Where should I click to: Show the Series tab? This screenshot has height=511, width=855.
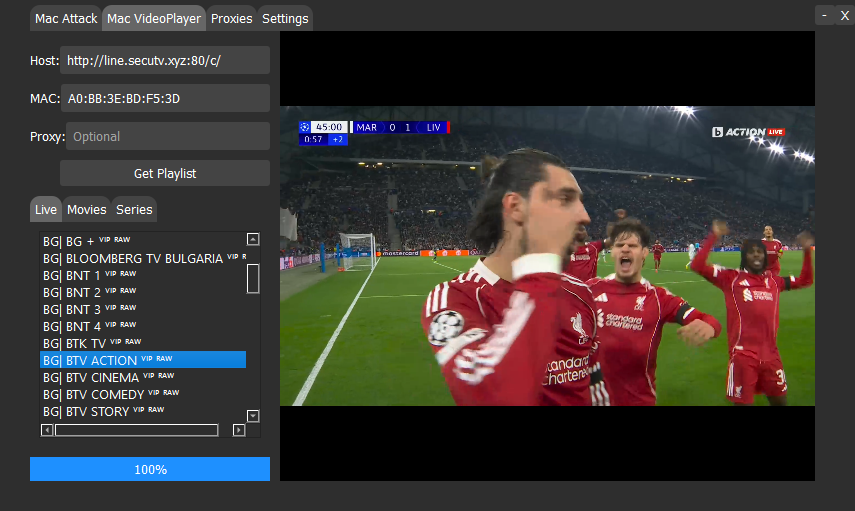[134, 209]
